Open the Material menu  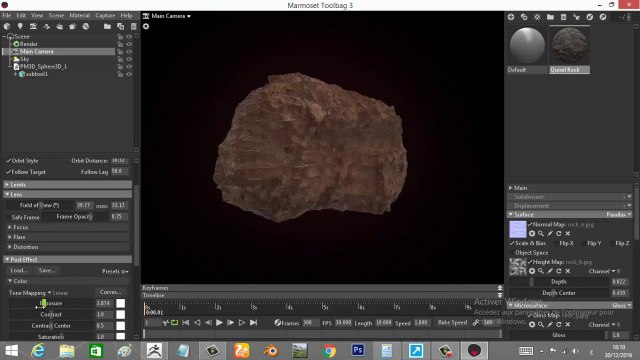(80, 16)
